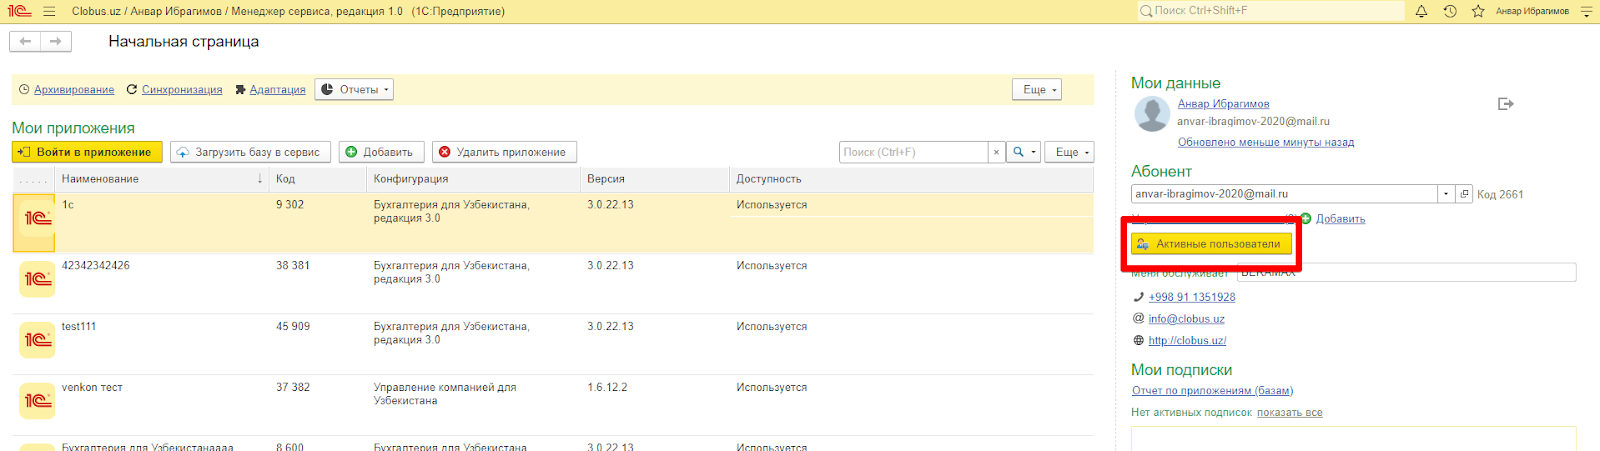Select the code cell 45 909

point(293,327)
